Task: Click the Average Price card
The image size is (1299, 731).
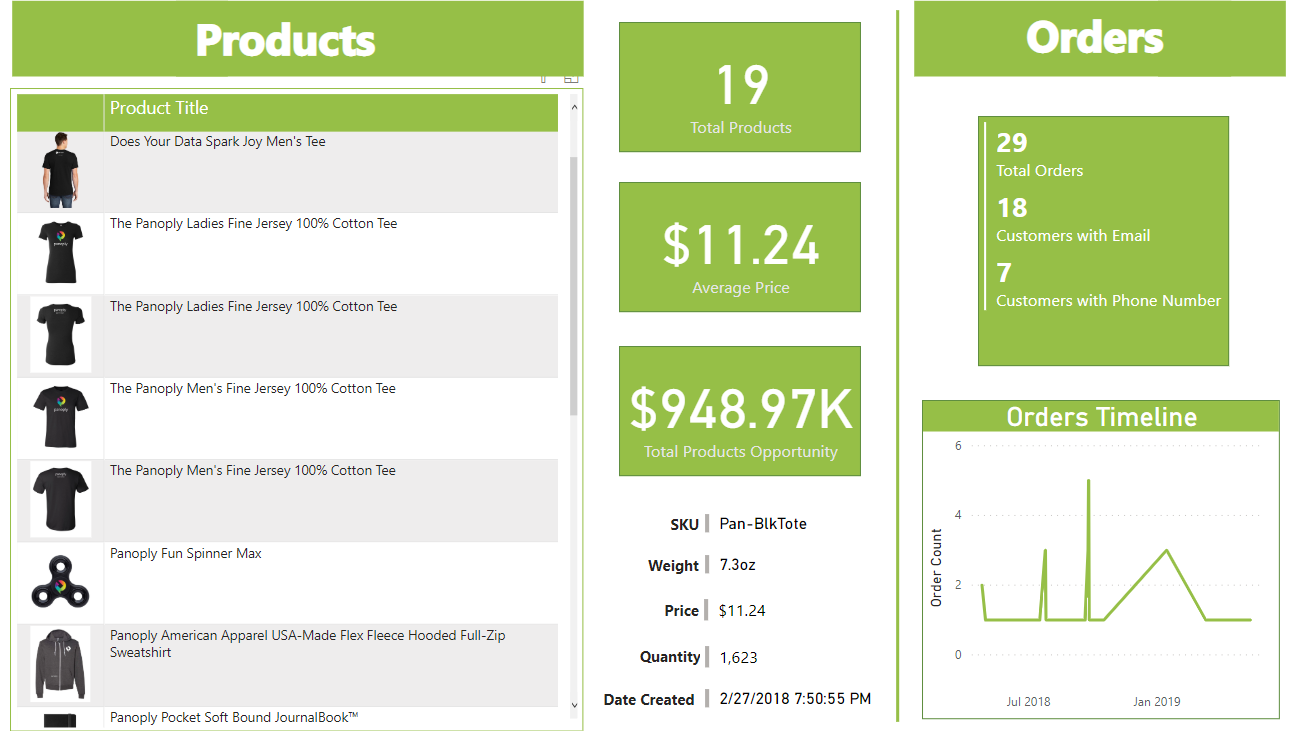Action: pos(740,248)
